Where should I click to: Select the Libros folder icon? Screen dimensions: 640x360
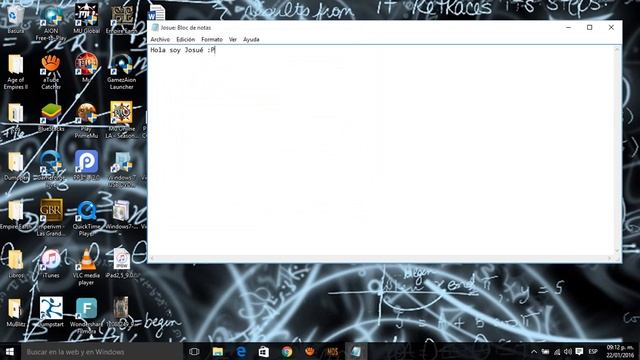pos(16,263)
